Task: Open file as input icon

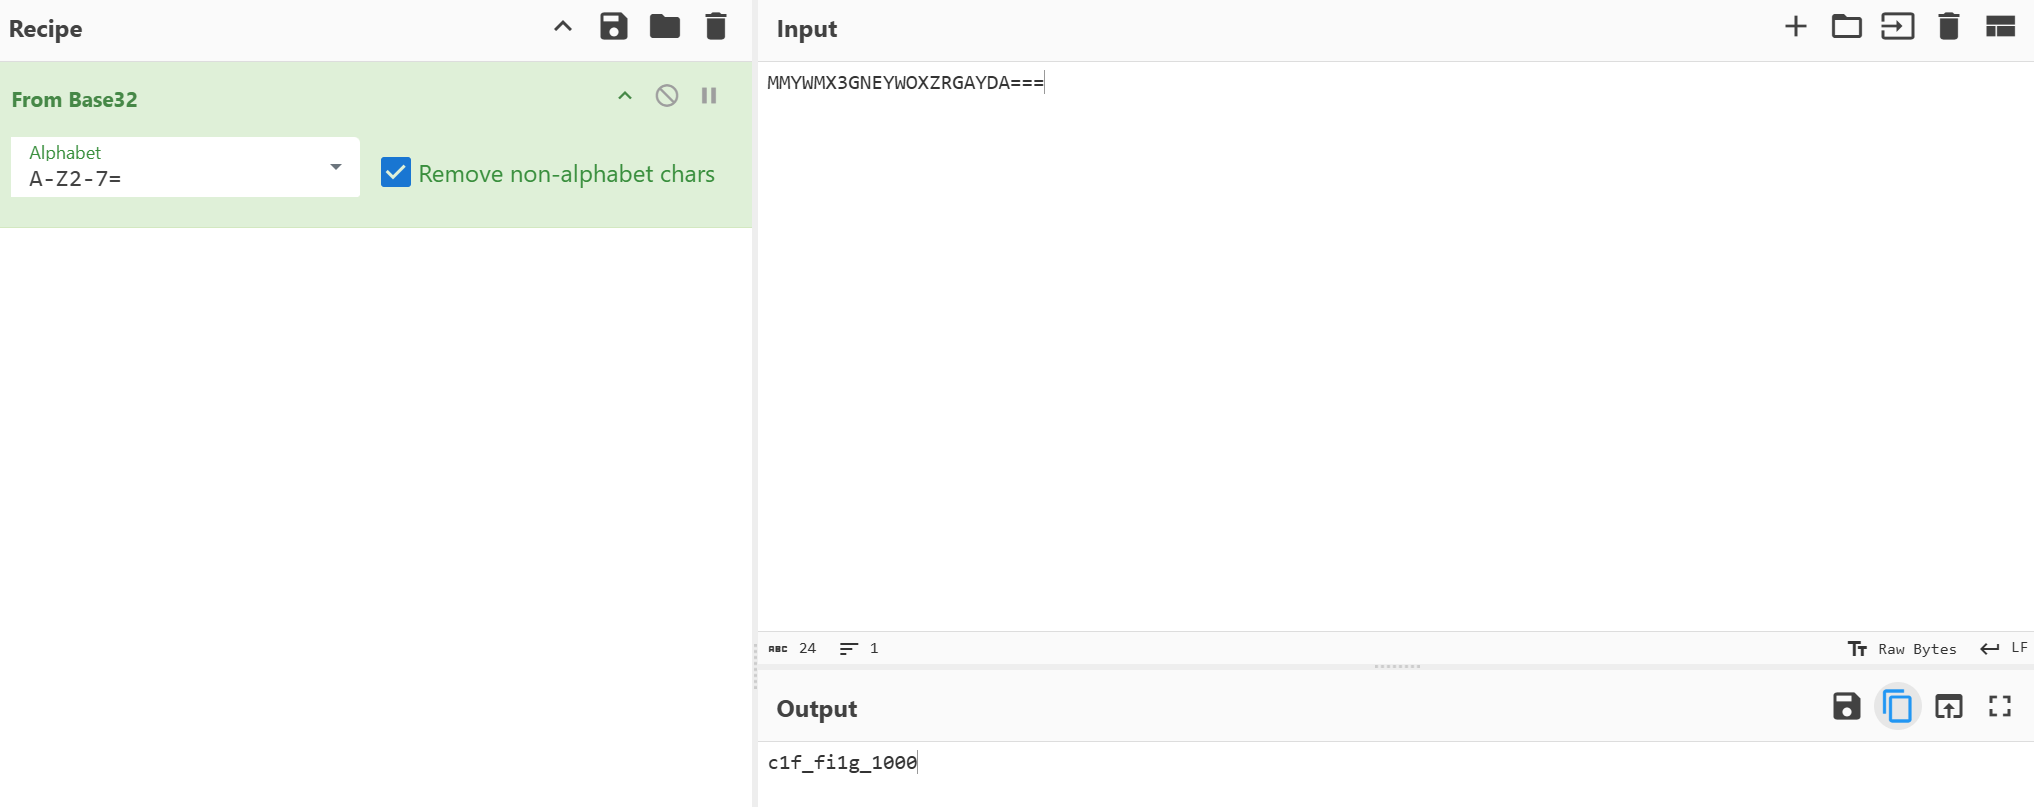Action: pyautogui.click(x=1897, y=27)
